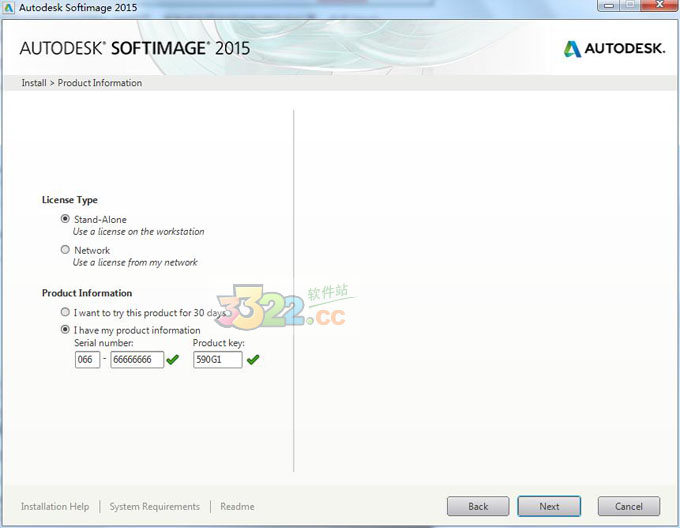
Task: Select I have my product information
Action: coord(65,330)
